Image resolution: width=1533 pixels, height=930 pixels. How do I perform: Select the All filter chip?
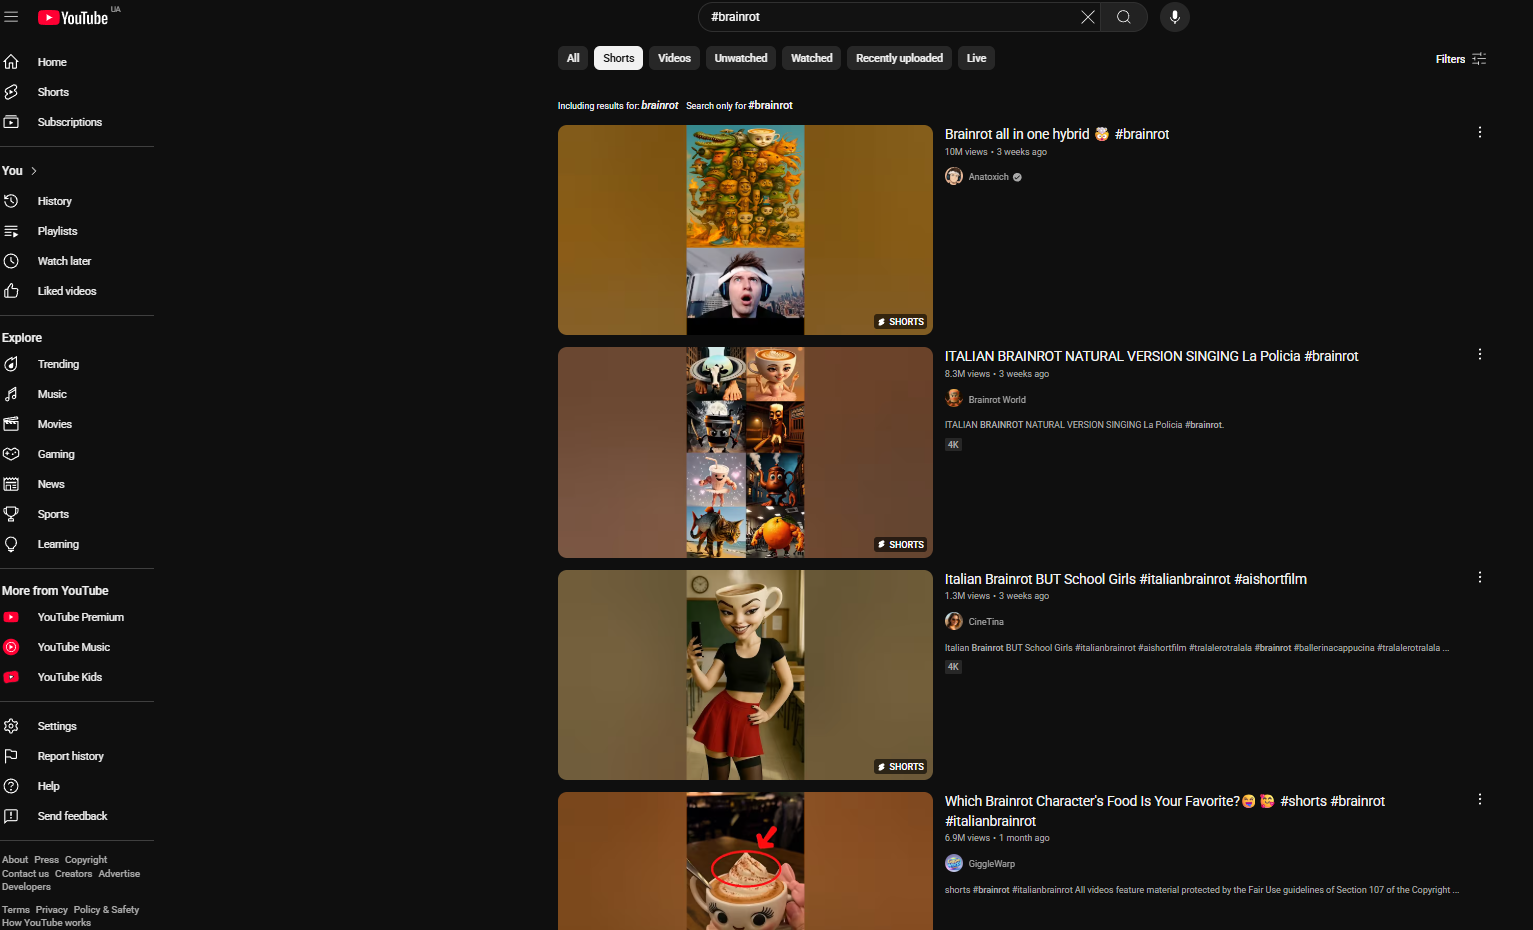tap(573, 58)
